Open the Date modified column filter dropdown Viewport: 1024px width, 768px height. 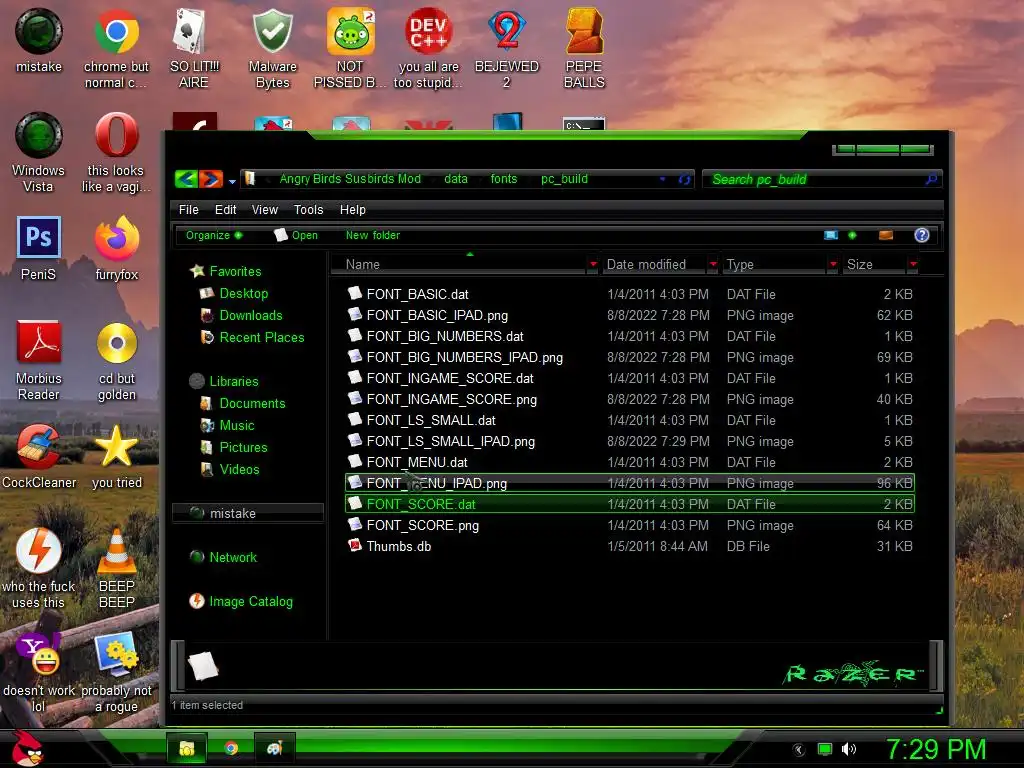[713, 264]
